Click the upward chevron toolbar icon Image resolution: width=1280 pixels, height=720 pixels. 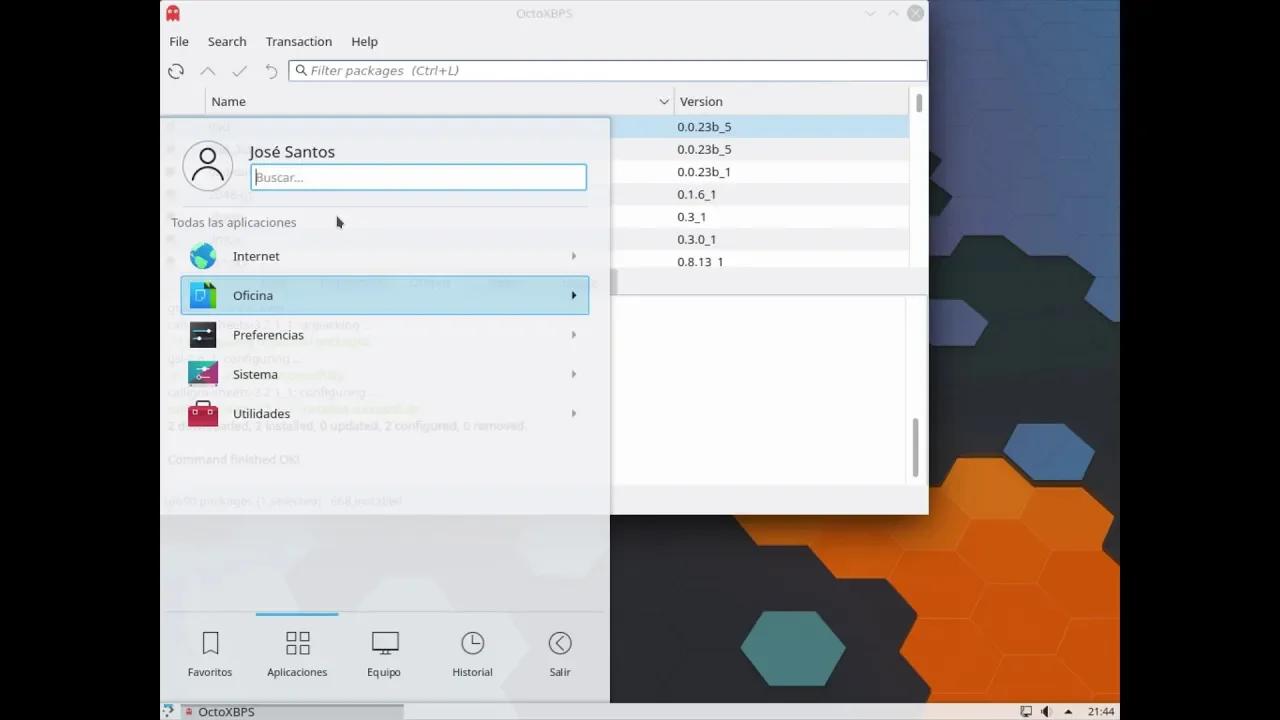coord(207,71)
